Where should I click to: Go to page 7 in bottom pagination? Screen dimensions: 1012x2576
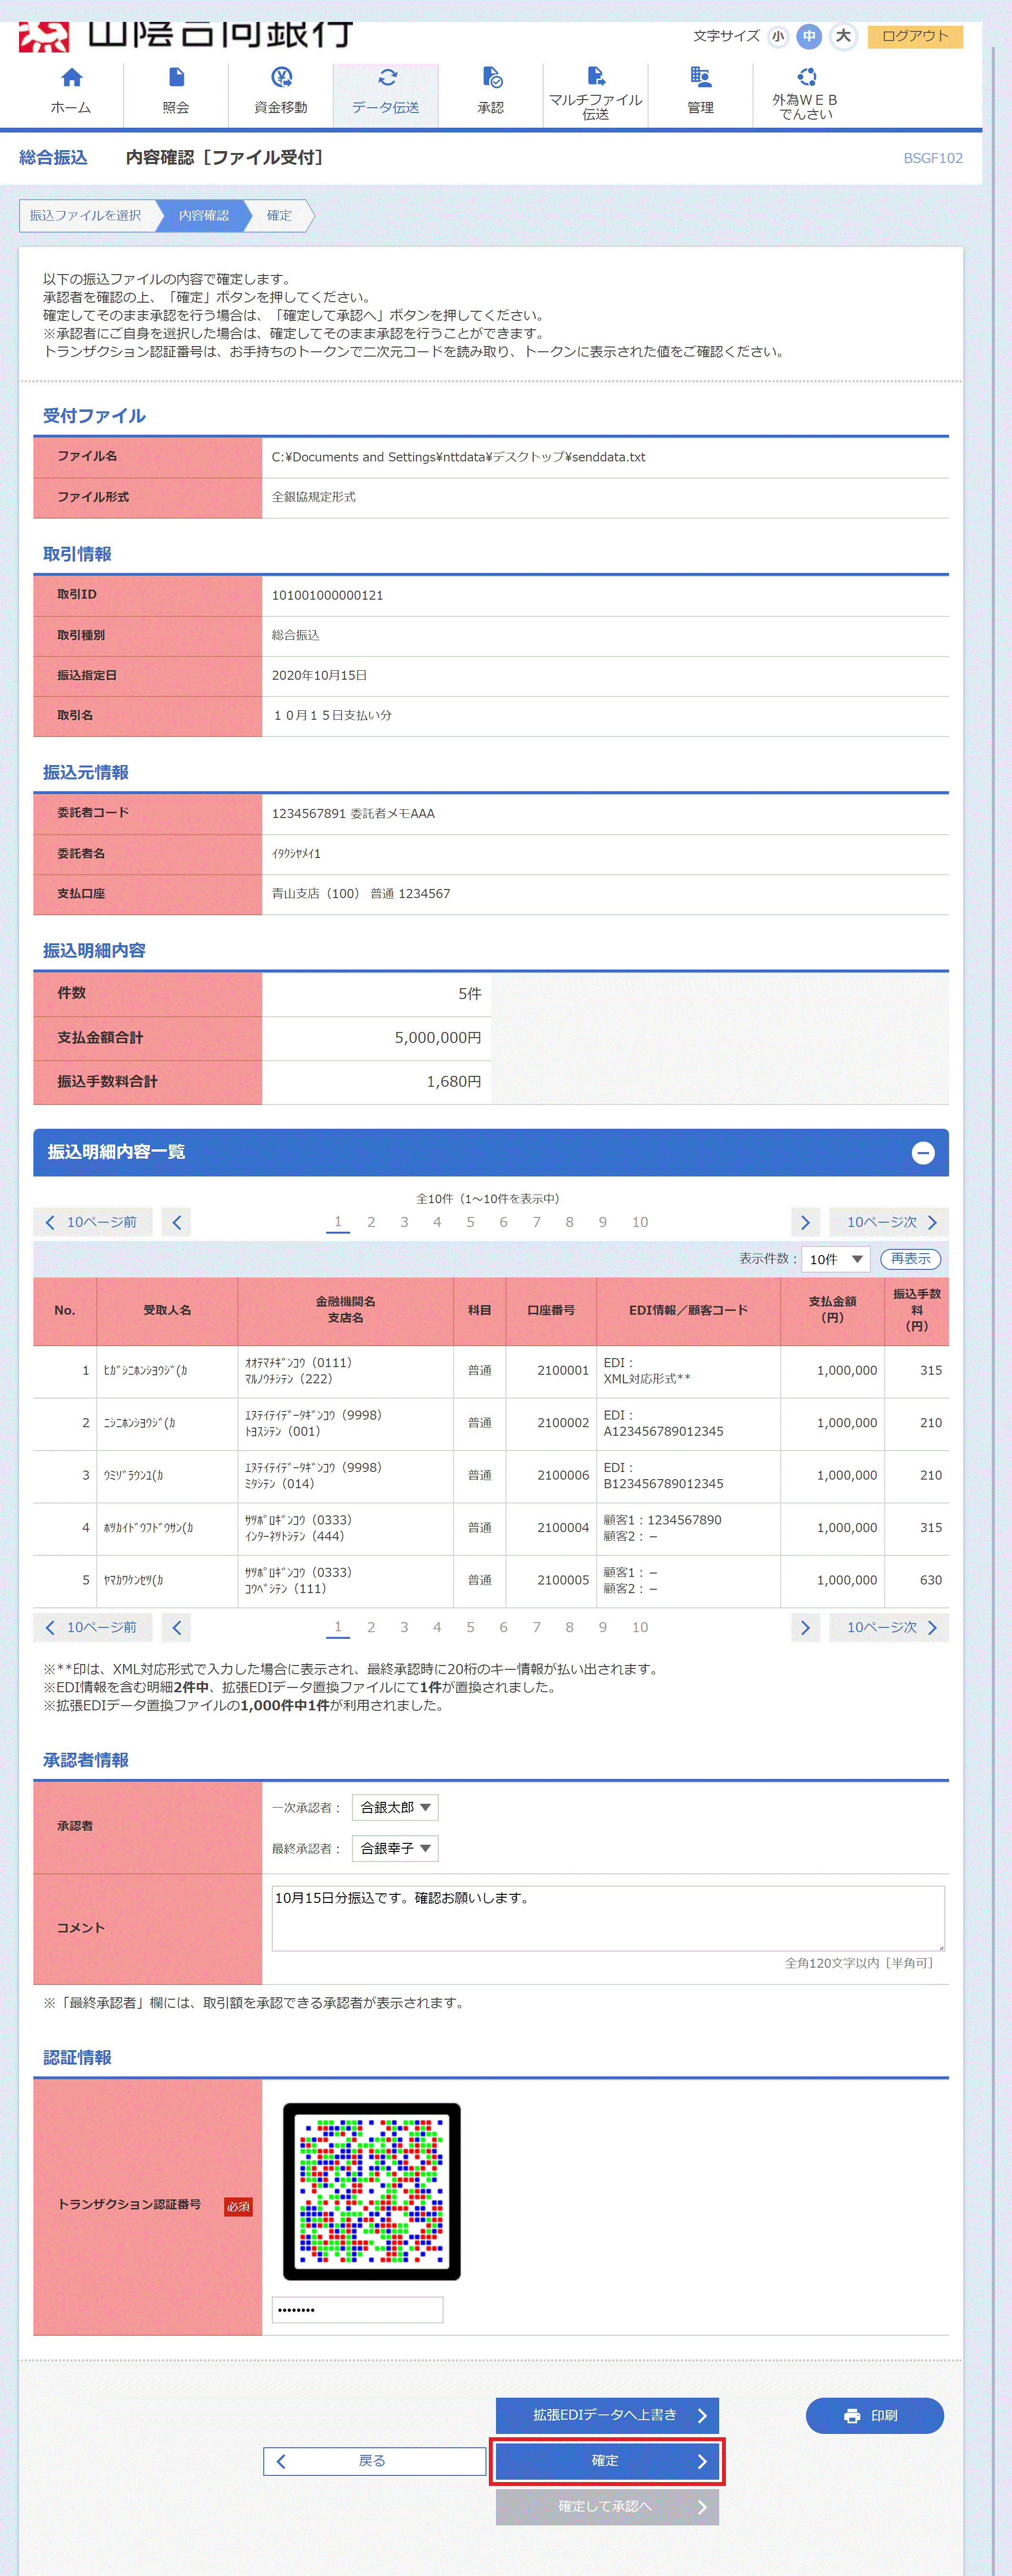pyautogui.click(x=537, y=1627)
